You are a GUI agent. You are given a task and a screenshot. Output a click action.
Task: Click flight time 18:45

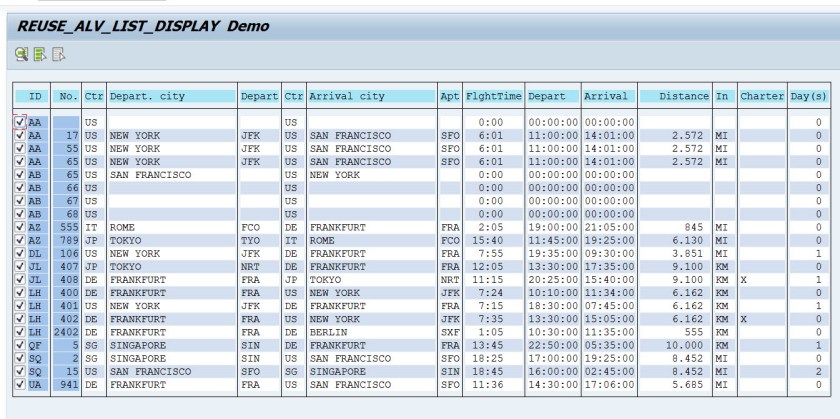(488, 372)
